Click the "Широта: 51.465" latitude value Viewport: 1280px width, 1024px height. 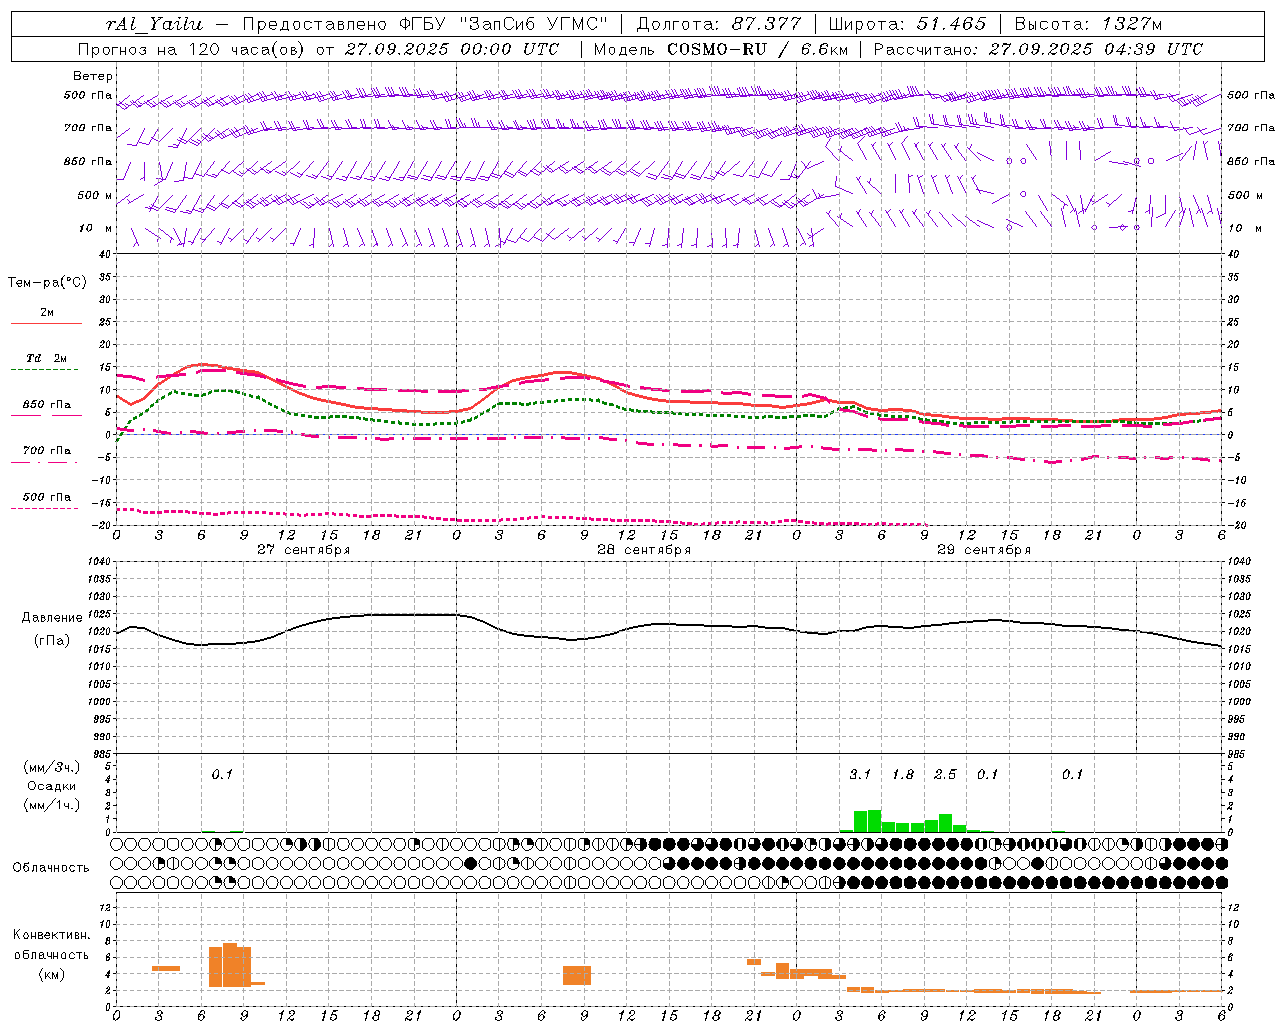908,24
